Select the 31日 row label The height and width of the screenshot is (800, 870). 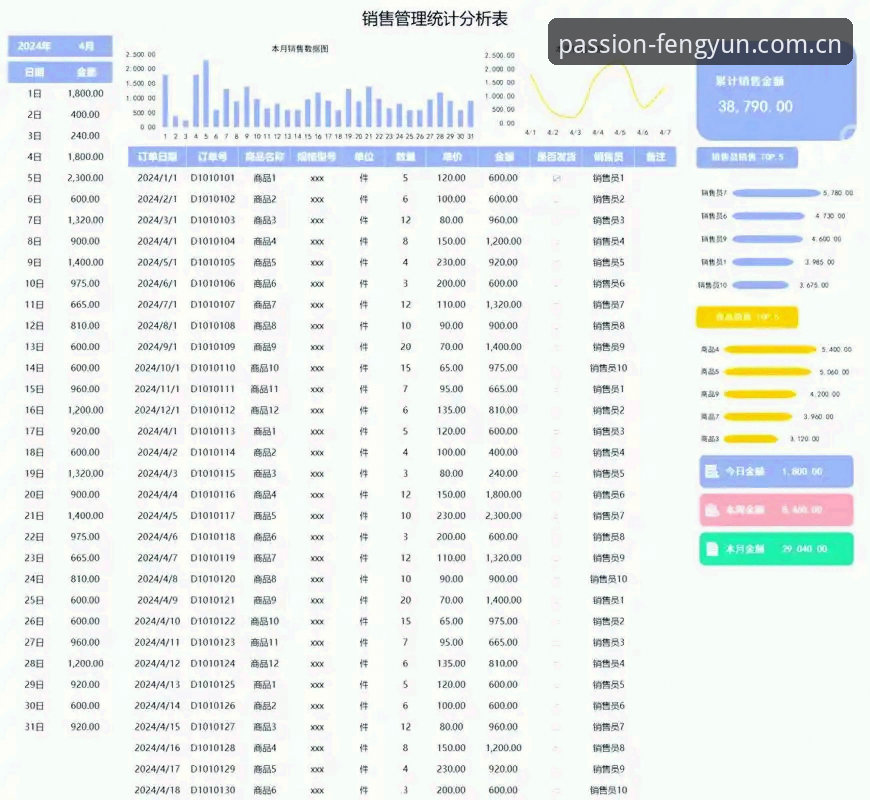[x=34, y=727]
